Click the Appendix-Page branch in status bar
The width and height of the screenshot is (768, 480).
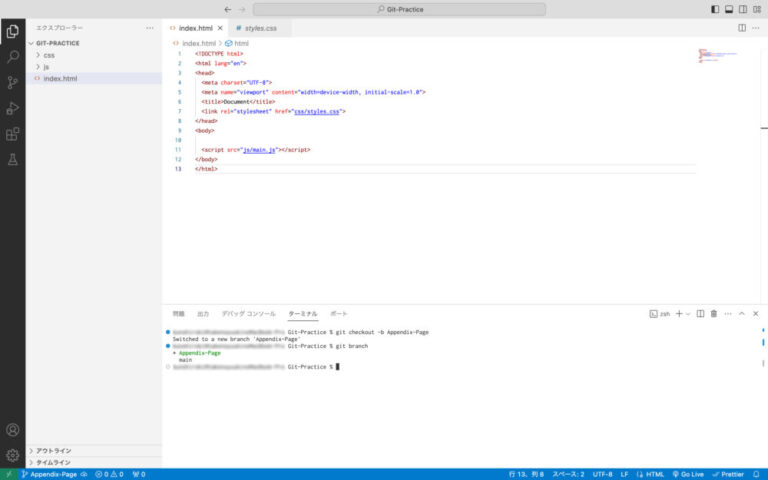click(52, 474)
